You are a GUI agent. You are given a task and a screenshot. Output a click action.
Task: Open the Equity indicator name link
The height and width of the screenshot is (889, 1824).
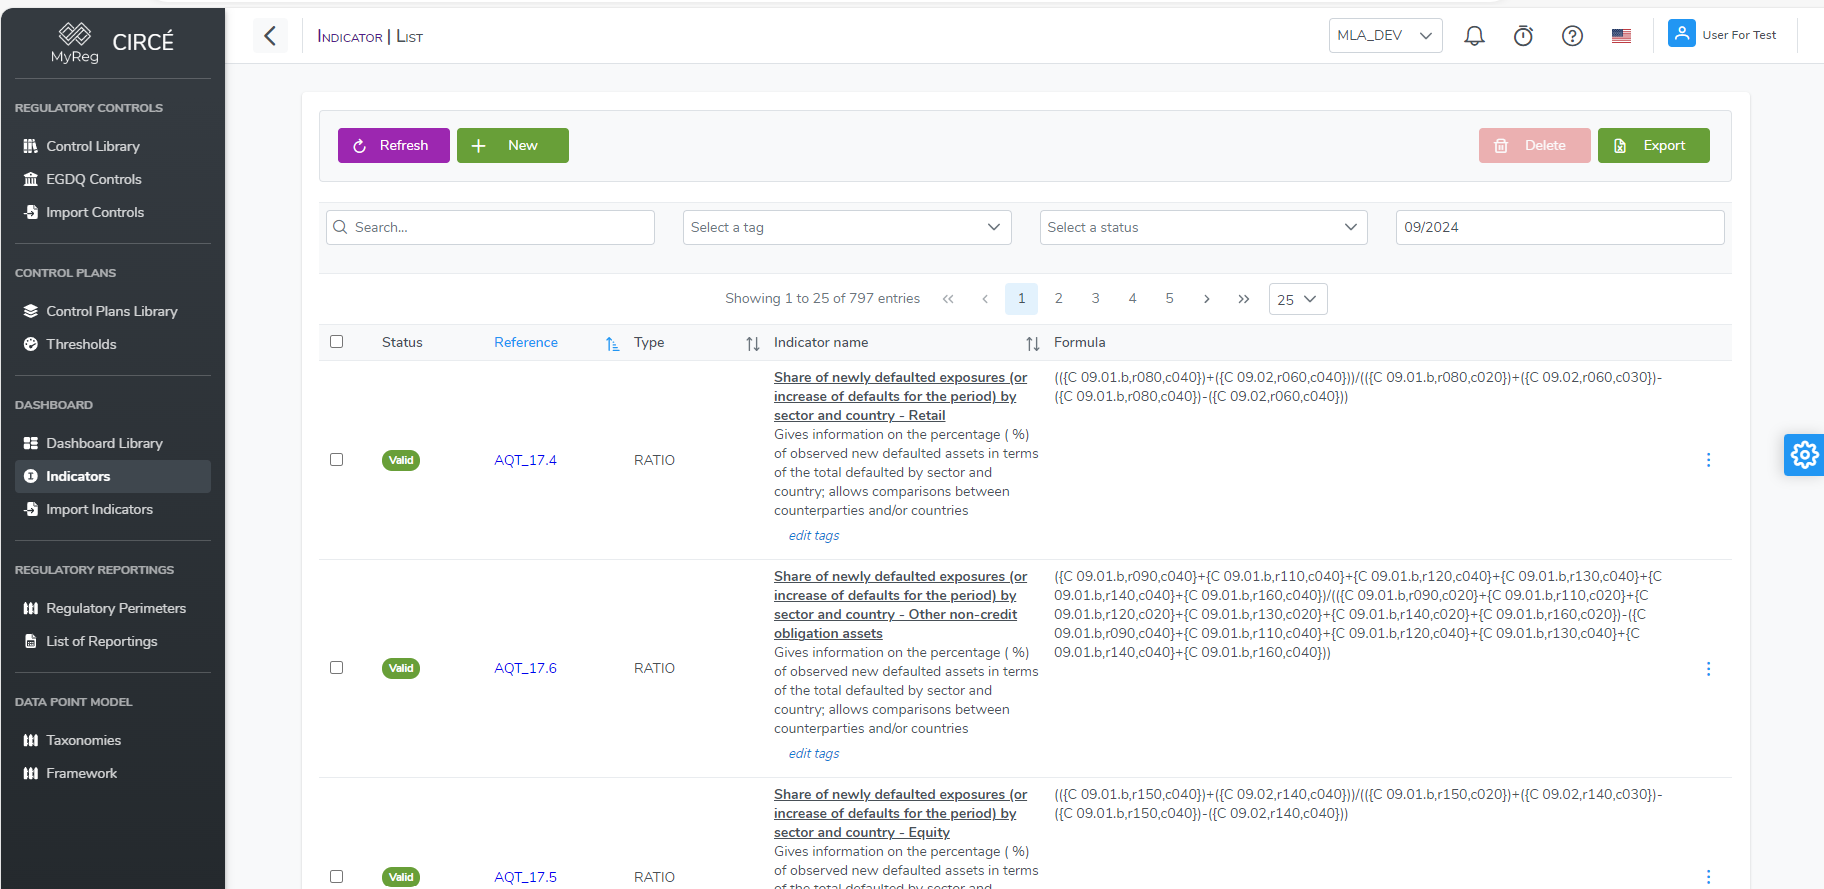(x=900, y=813)
